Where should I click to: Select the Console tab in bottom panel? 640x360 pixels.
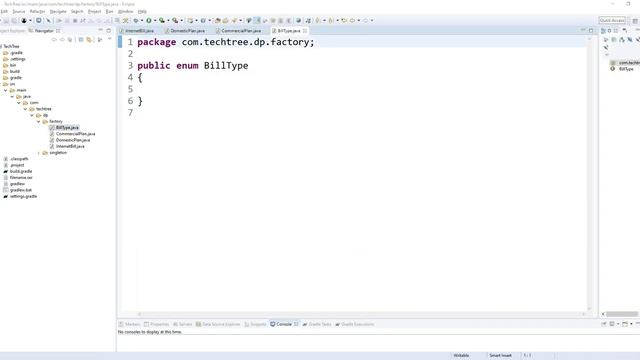284,324
